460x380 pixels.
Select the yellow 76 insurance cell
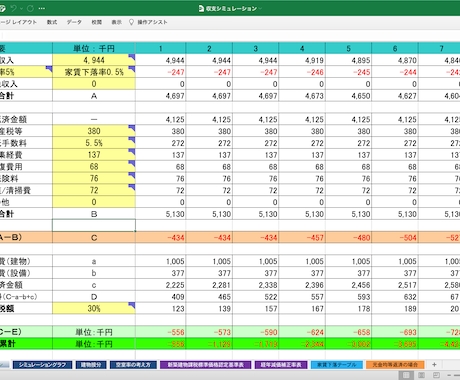tap(94, 178)
